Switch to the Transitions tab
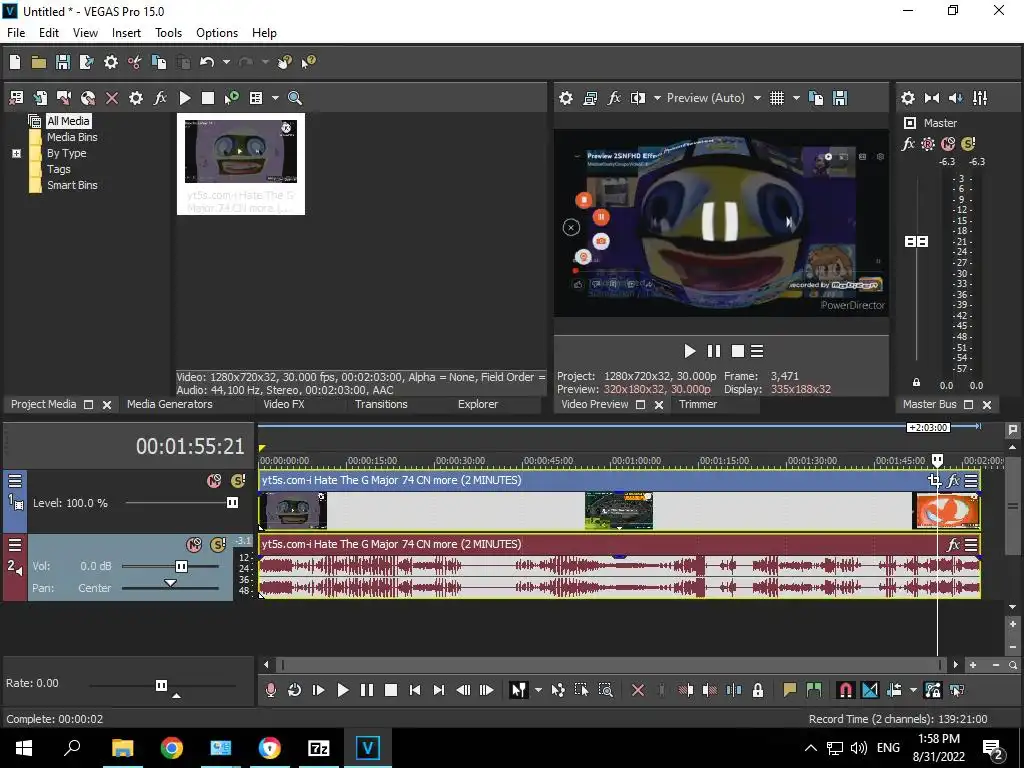Screen dimensions: 1024x768 [x=381, y=404]
